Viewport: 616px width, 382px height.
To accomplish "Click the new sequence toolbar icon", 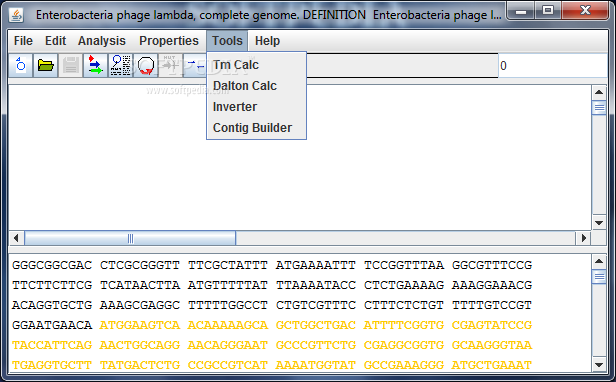I will (20, 65).
